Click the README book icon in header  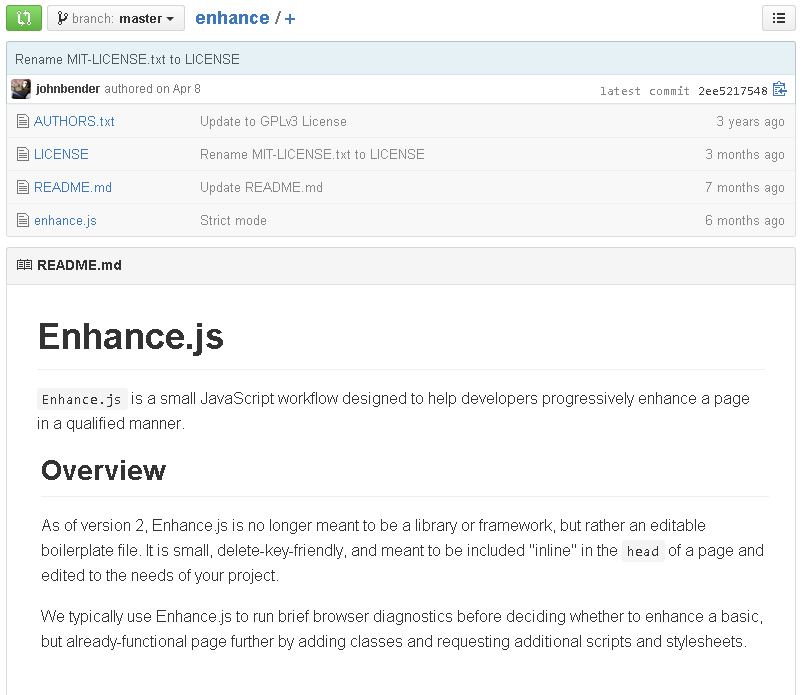[x=24, y=265]
